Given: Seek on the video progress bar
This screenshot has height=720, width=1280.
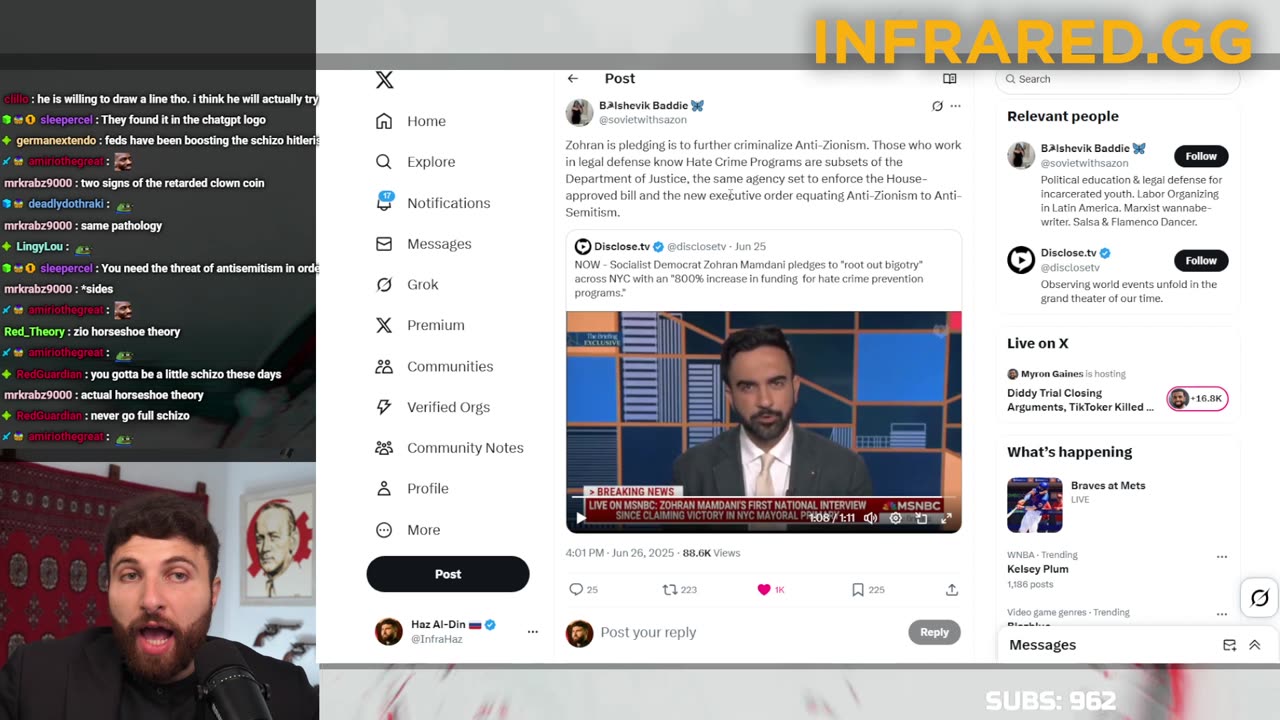Looking at the screenshot, I should click(x=763, y=497).
